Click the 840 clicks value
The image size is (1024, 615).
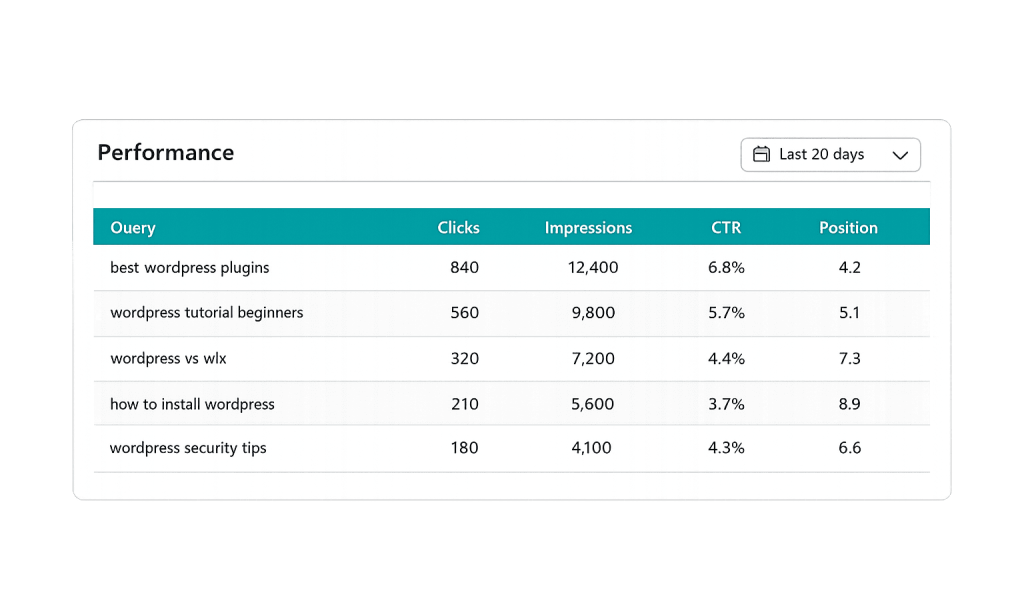pos(464,267)
